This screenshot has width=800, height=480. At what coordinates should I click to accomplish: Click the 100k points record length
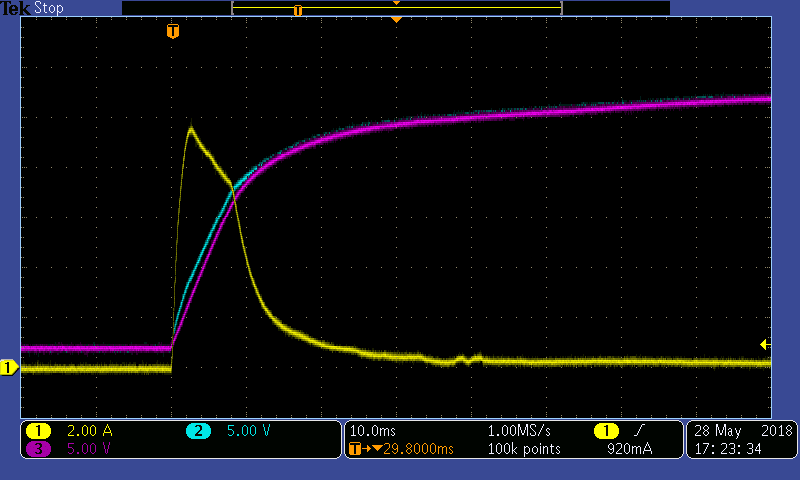coord(524,449)
